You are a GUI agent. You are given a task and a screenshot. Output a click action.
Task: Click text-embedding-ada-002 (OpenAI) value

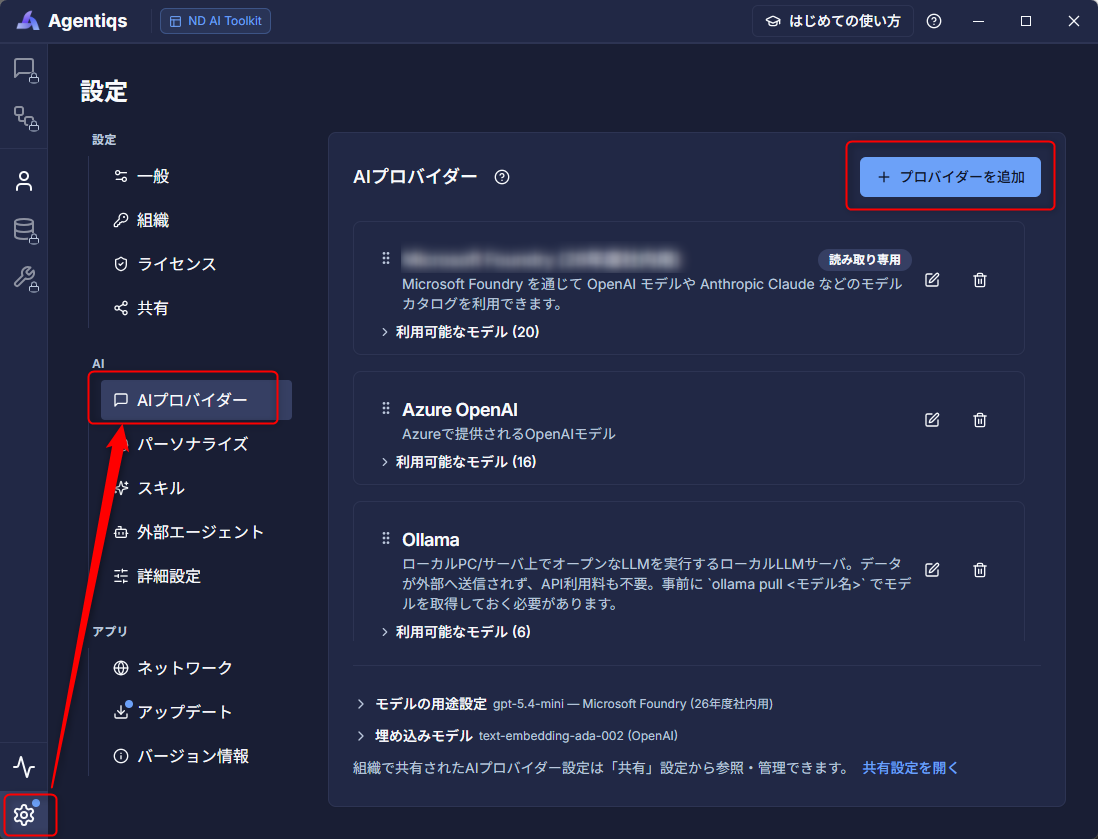(x=578, y=736)
